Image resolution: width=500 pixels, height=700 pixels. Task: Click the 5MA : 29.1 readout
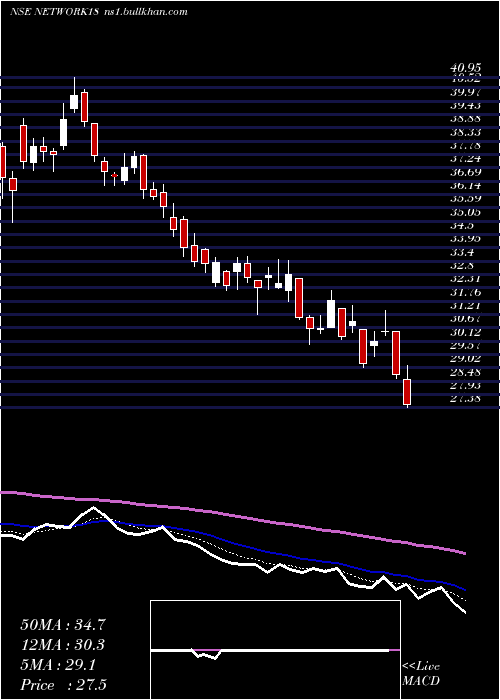58,665
